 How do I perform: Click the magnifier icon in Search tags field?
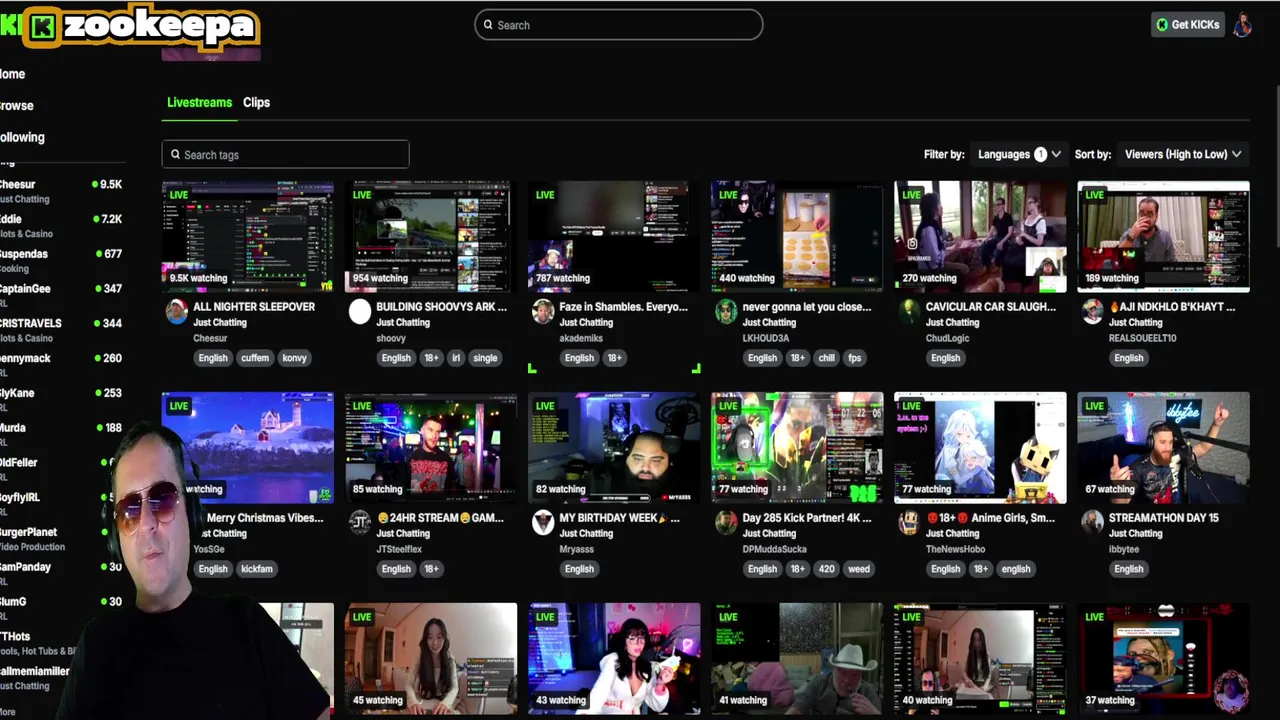[175, 154]
